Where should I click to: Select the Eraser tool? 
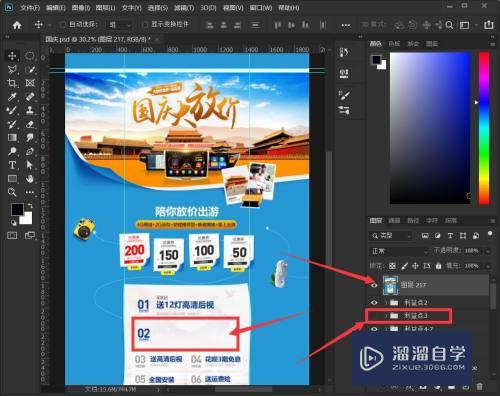(x=30, y=124)
